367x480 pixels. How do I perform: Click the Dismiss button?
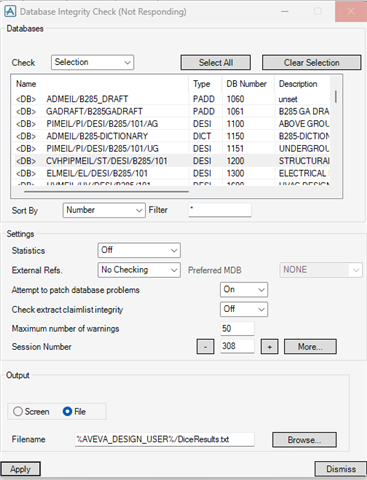(x=341, y=469)
